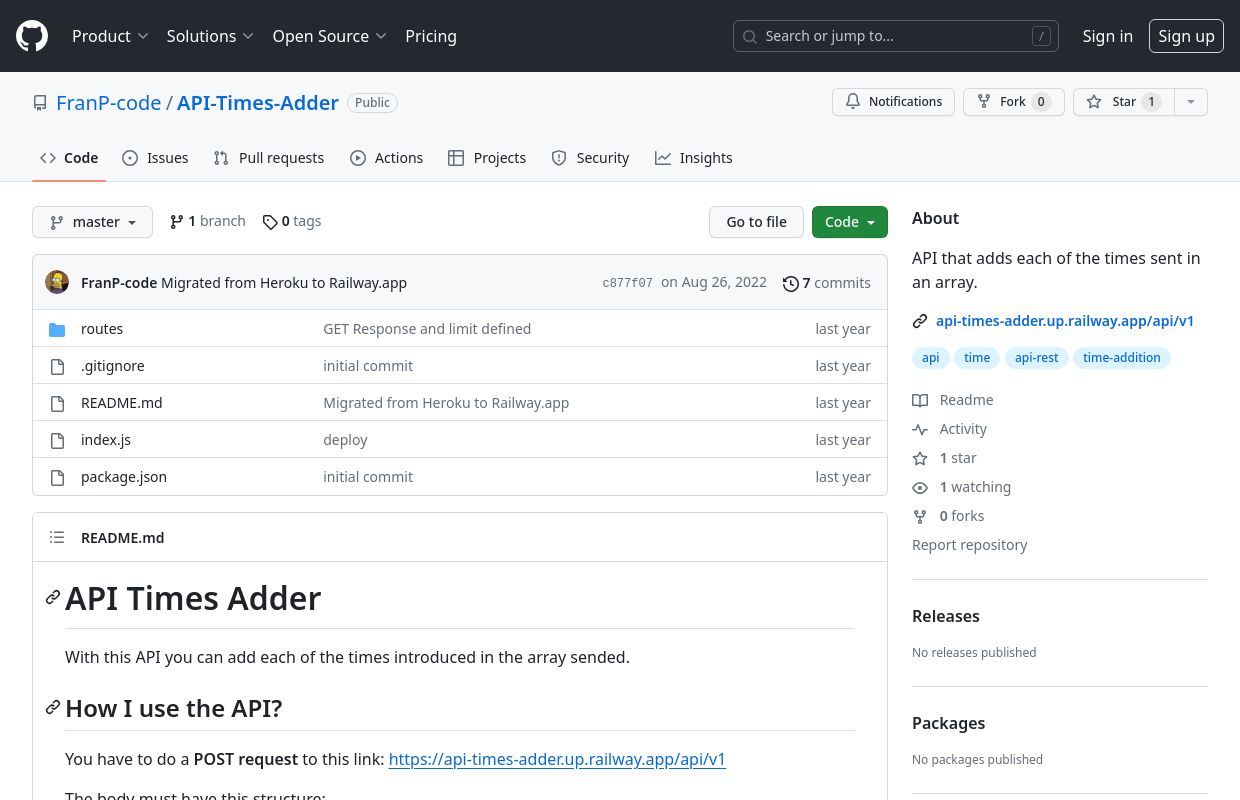The height and width of the screenshot is (800, 1240).
Task: View the Security tab
Action: tap(590, 158)
